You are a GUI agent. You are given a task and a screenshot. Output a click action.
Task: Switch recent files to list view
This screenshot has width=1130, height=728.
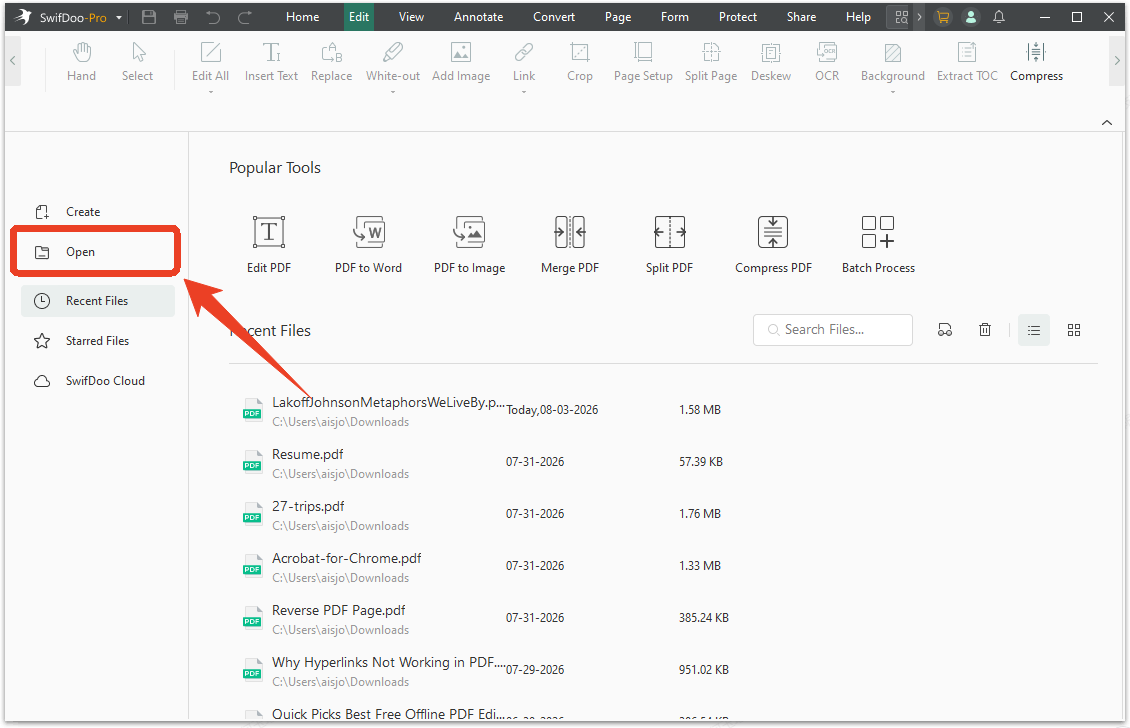[x=1033, y=330]
